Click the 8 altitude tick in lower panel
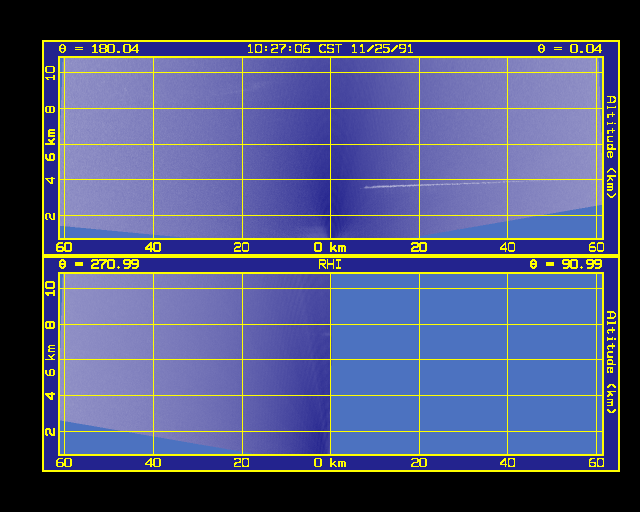This screenshot has width=640, height=512. pyautogui.click(x=51, y=325)
